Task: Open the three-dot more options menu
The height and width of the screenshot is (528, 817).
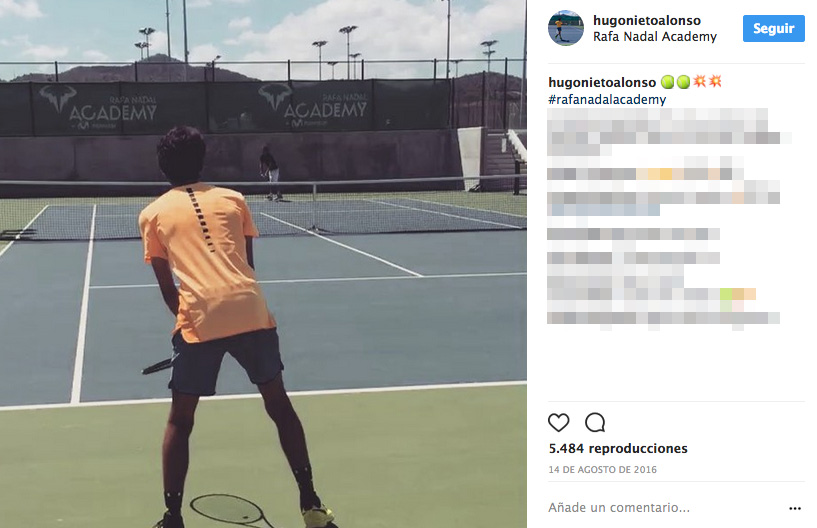Action: [795, 508]
